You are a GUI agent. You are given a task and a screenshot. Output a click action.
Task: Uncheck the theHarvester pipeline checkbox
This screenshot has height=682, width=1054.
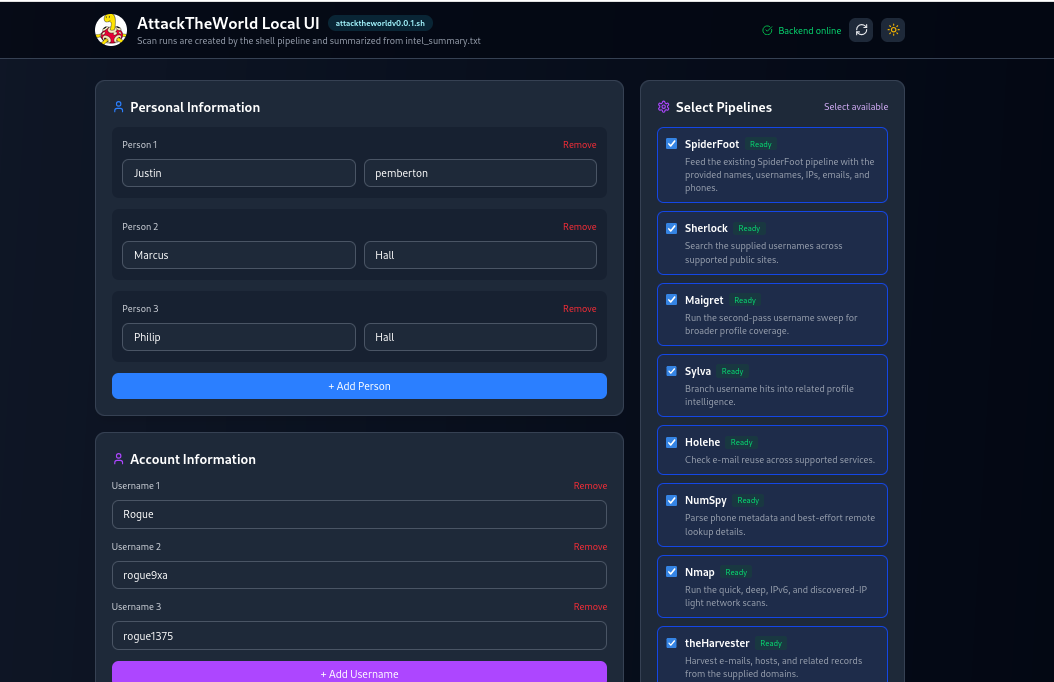[x=672, y=643]
